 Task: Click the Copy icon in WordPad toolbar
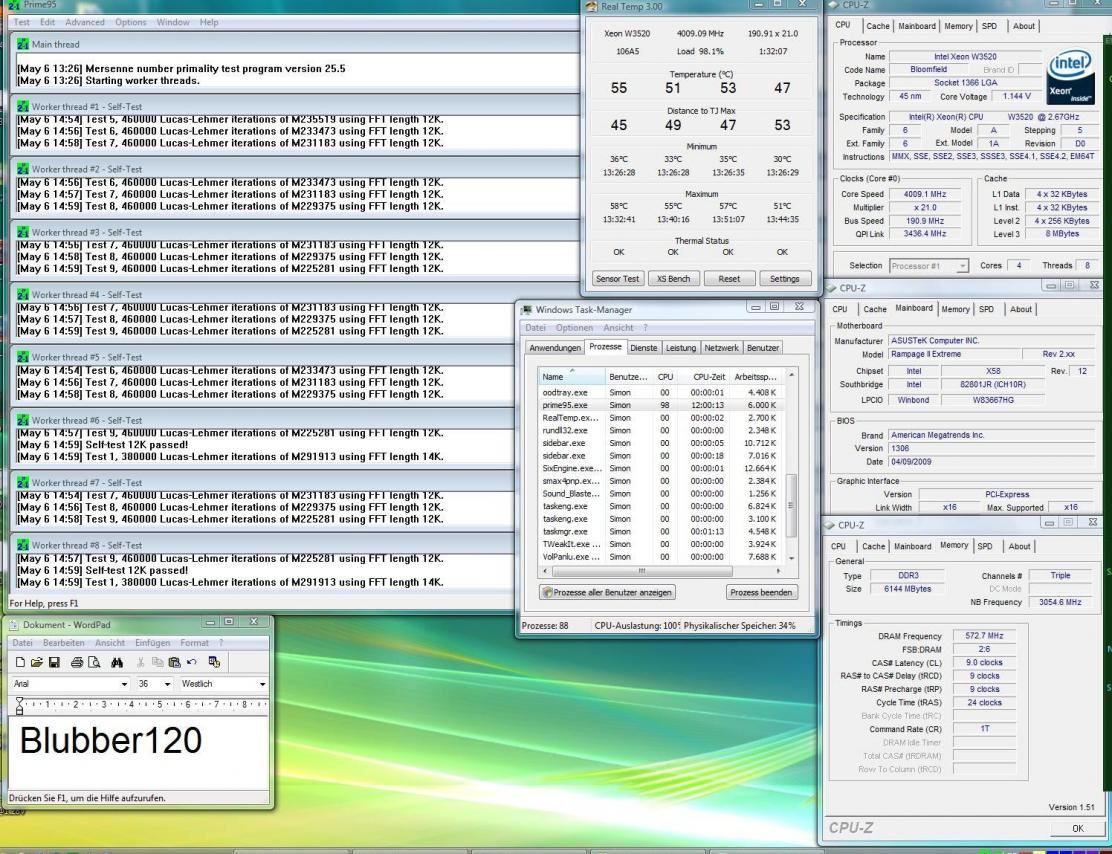tap(157, 662)
